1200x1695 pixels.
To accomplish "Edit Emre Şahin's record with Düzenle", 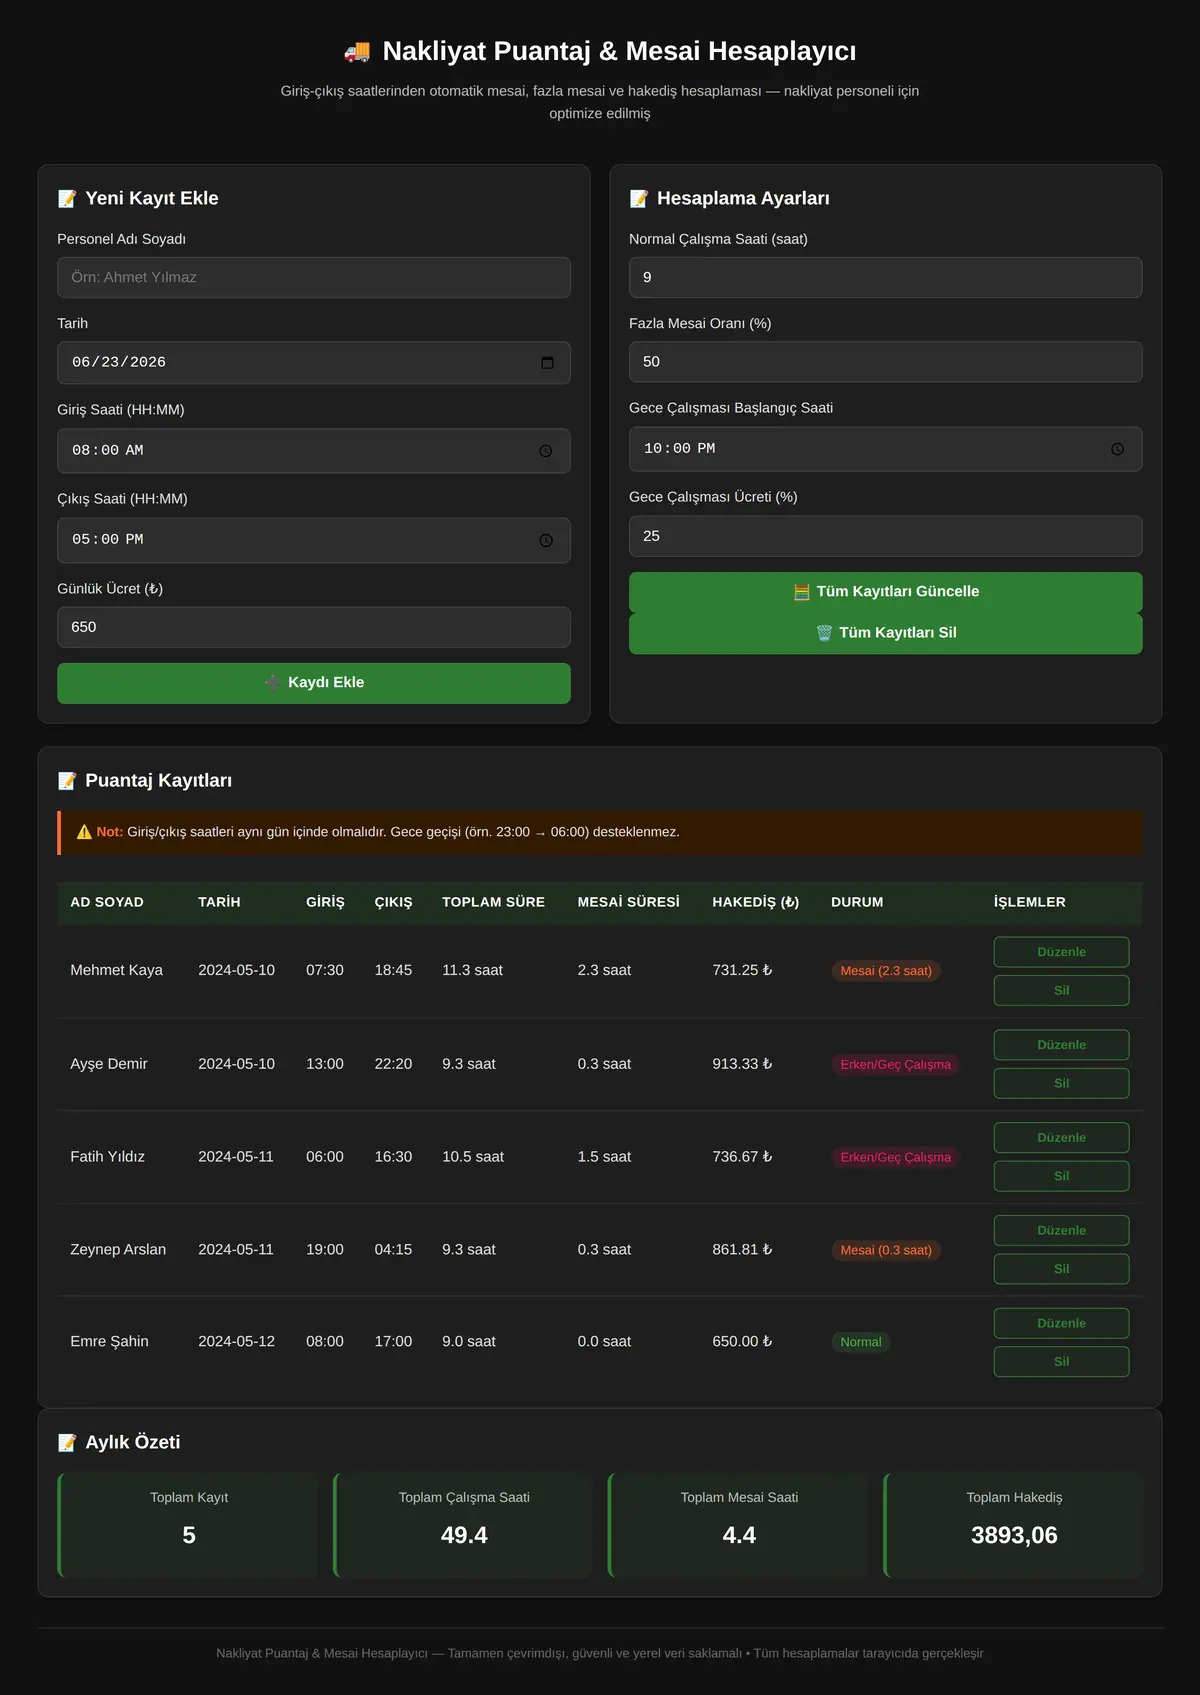I will point(1062,1323).
